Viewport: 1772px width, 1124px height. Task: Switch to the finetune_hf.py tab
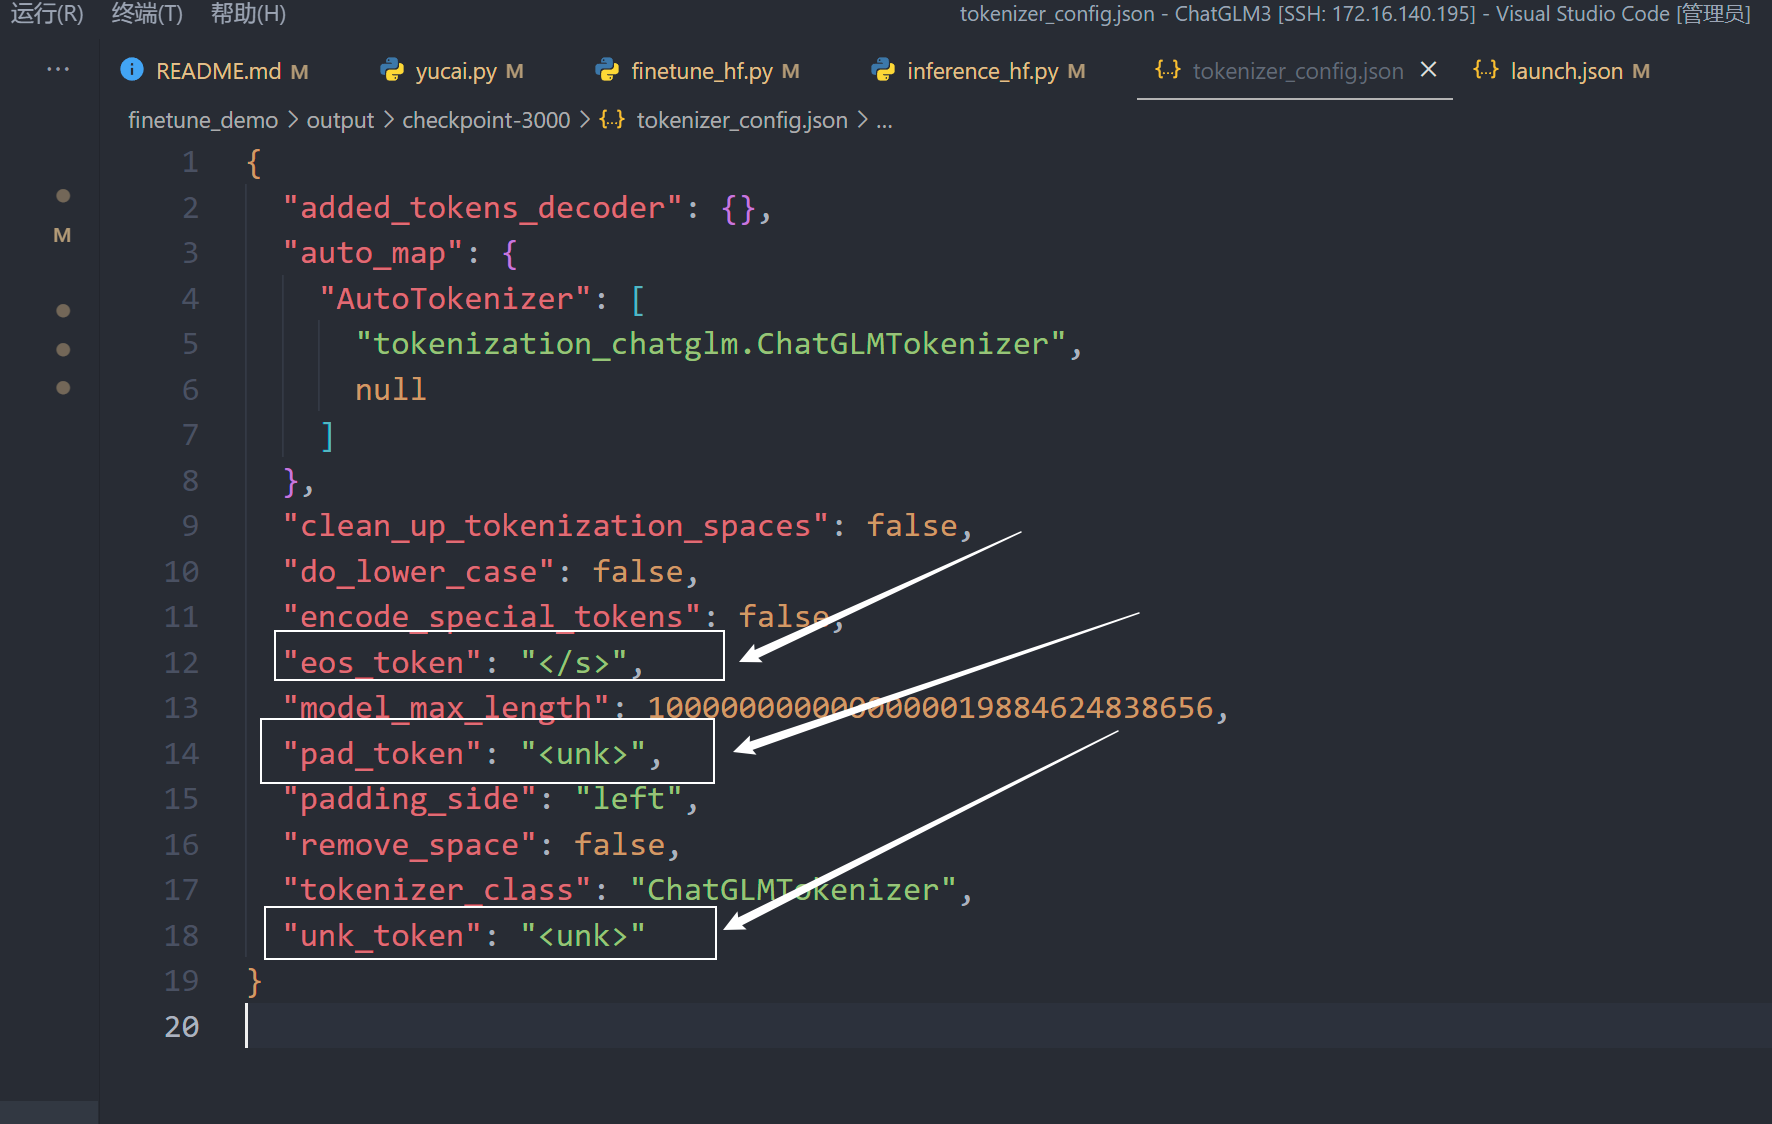pyautogui.click(x=702, y=71)
